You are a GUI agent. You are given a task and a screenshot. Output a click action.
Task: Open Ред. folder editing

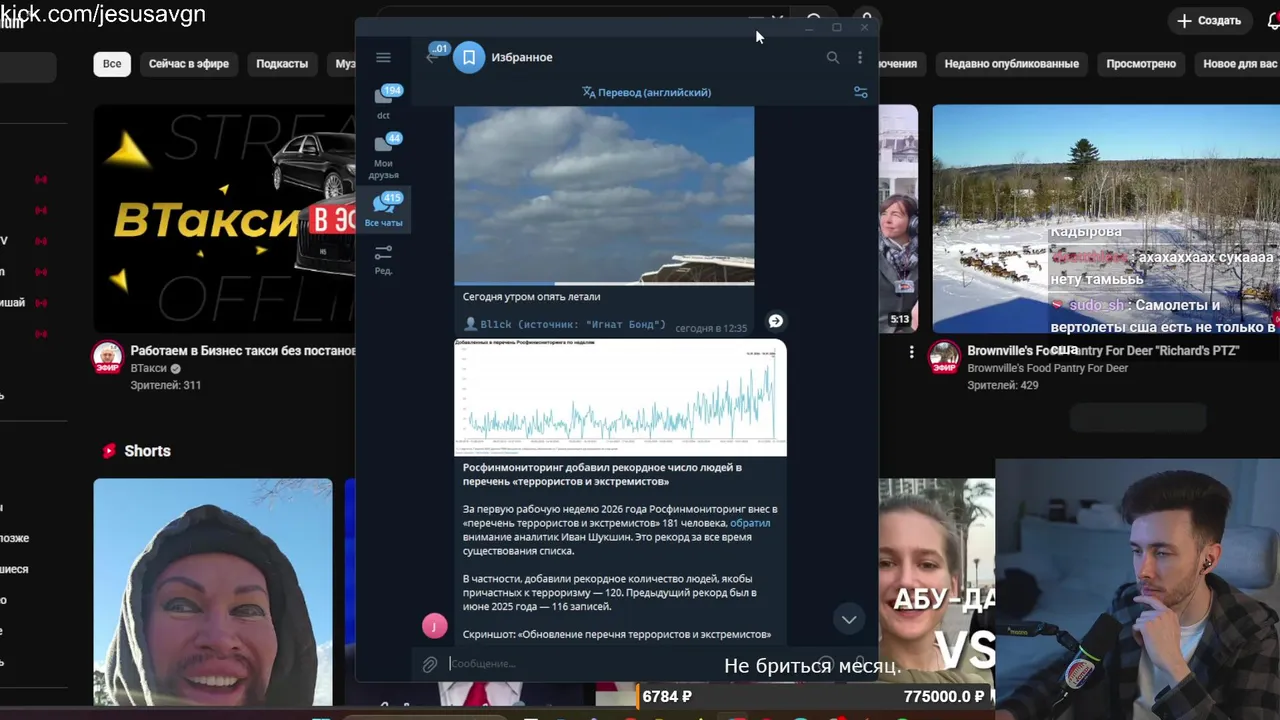tap(383, 259)
